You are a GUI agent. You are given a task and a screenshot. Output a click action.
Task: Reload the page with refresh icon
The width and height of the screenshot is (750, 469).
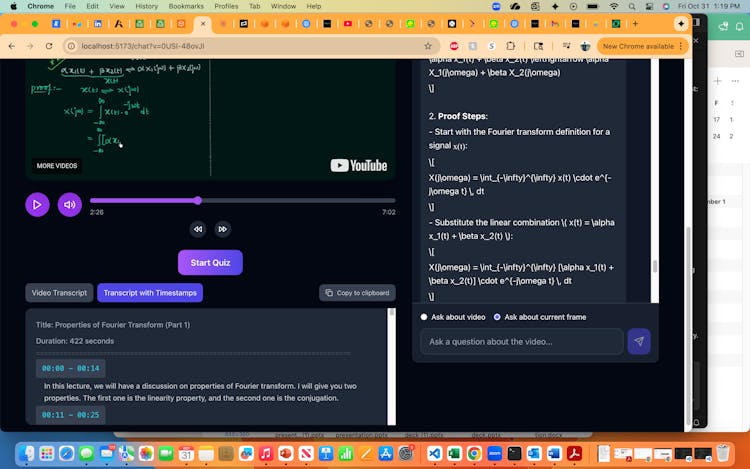[49, 46]
